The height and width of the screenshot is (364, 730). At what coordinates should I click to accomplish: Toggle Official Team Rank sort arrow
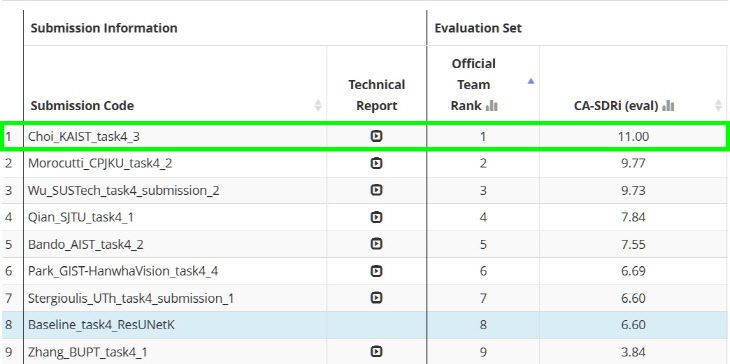(x=531, y=81)
